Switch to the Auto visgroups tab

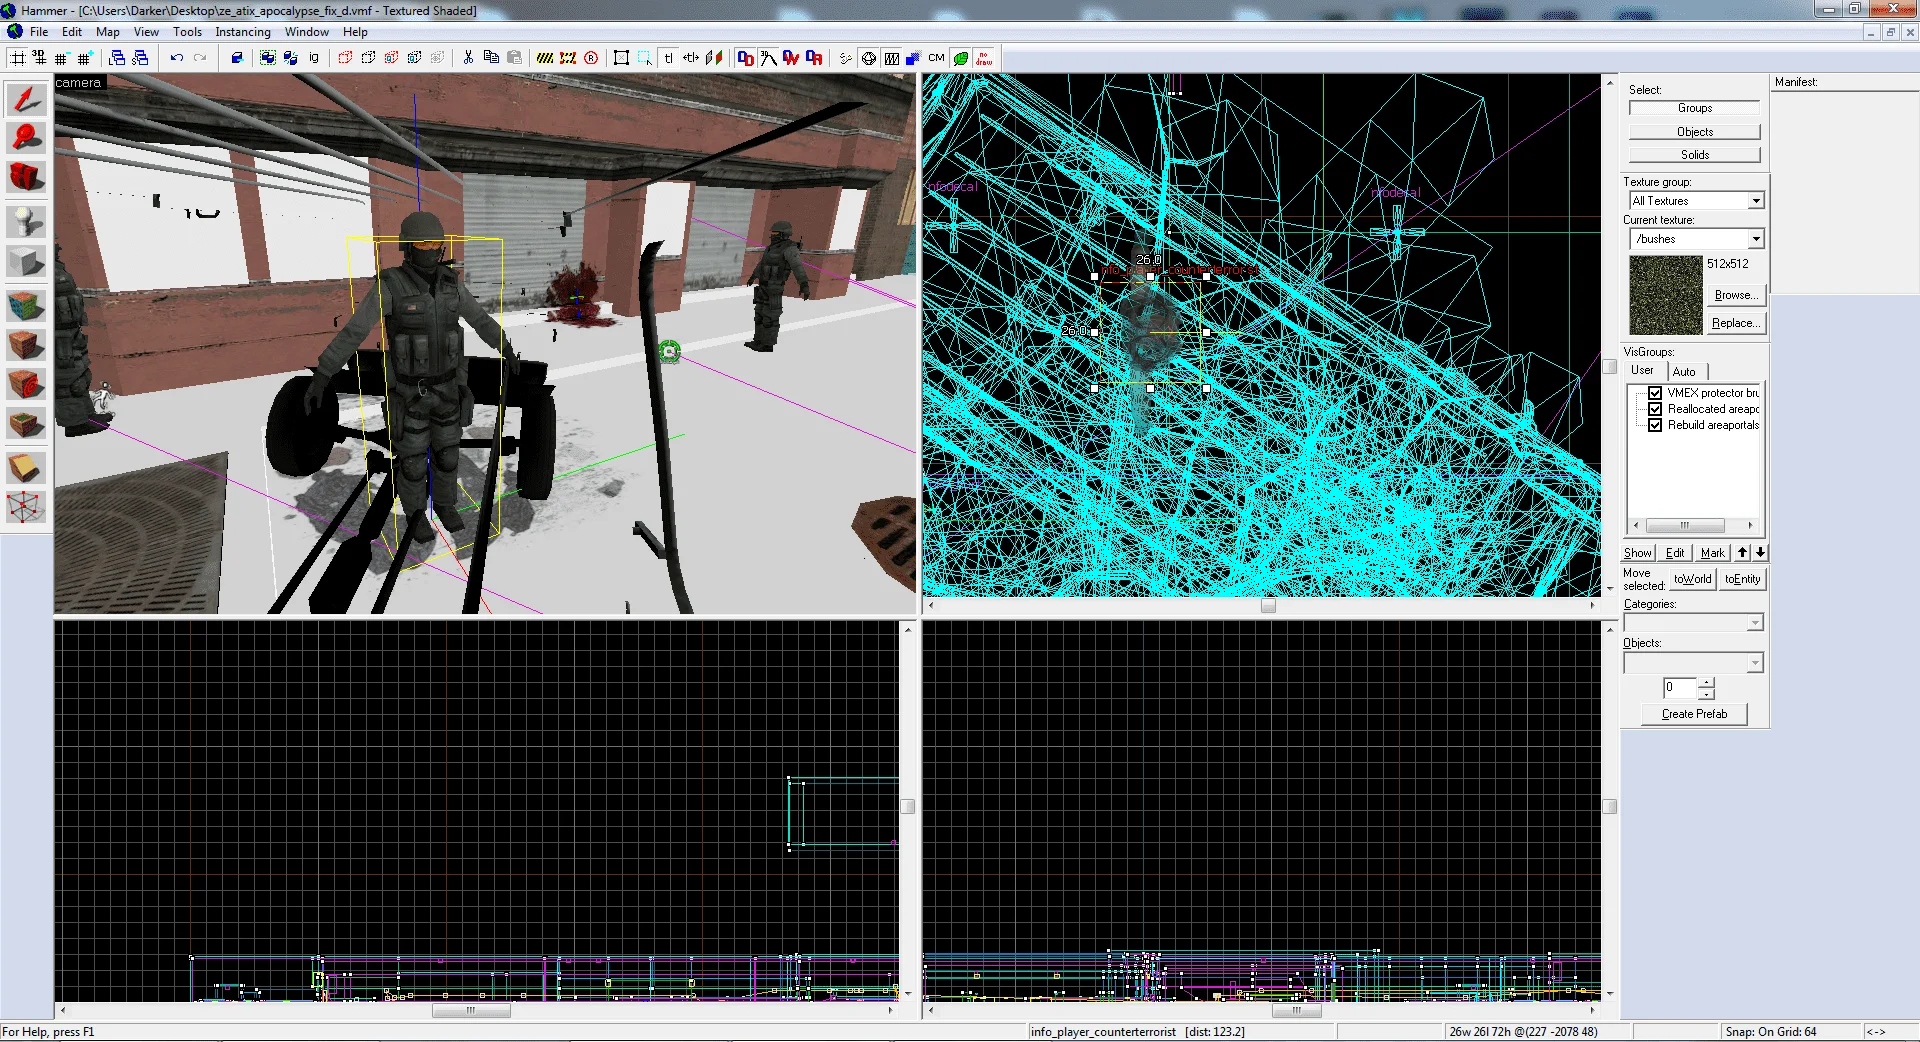tap(1684, 372)
